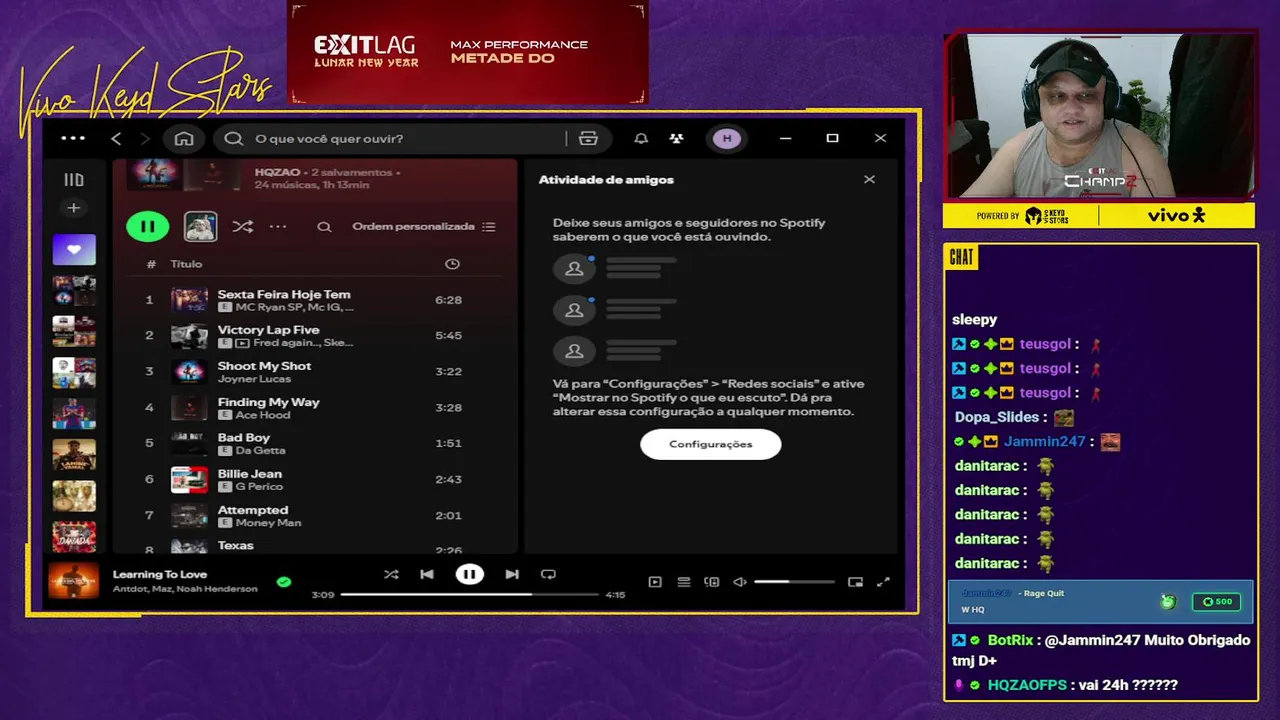Toggle shuffle in the playlist header
Viewport: 1280px width, 720px height.
click(242, 226)
